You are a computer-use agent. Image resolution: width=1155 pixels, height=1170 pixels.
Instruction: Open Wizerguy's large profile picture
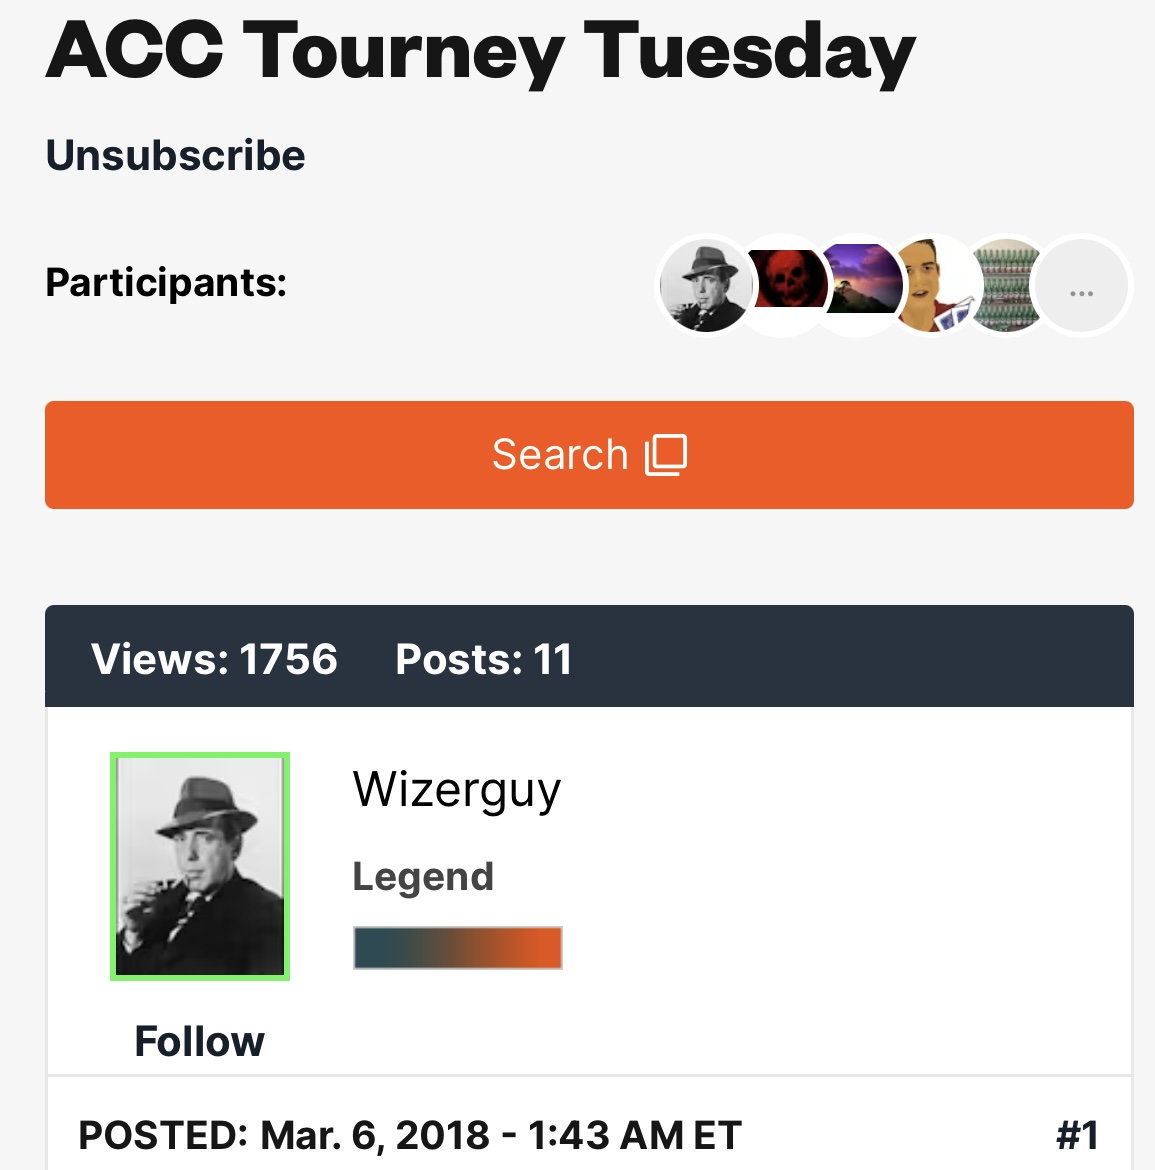(x=200, y=866)
